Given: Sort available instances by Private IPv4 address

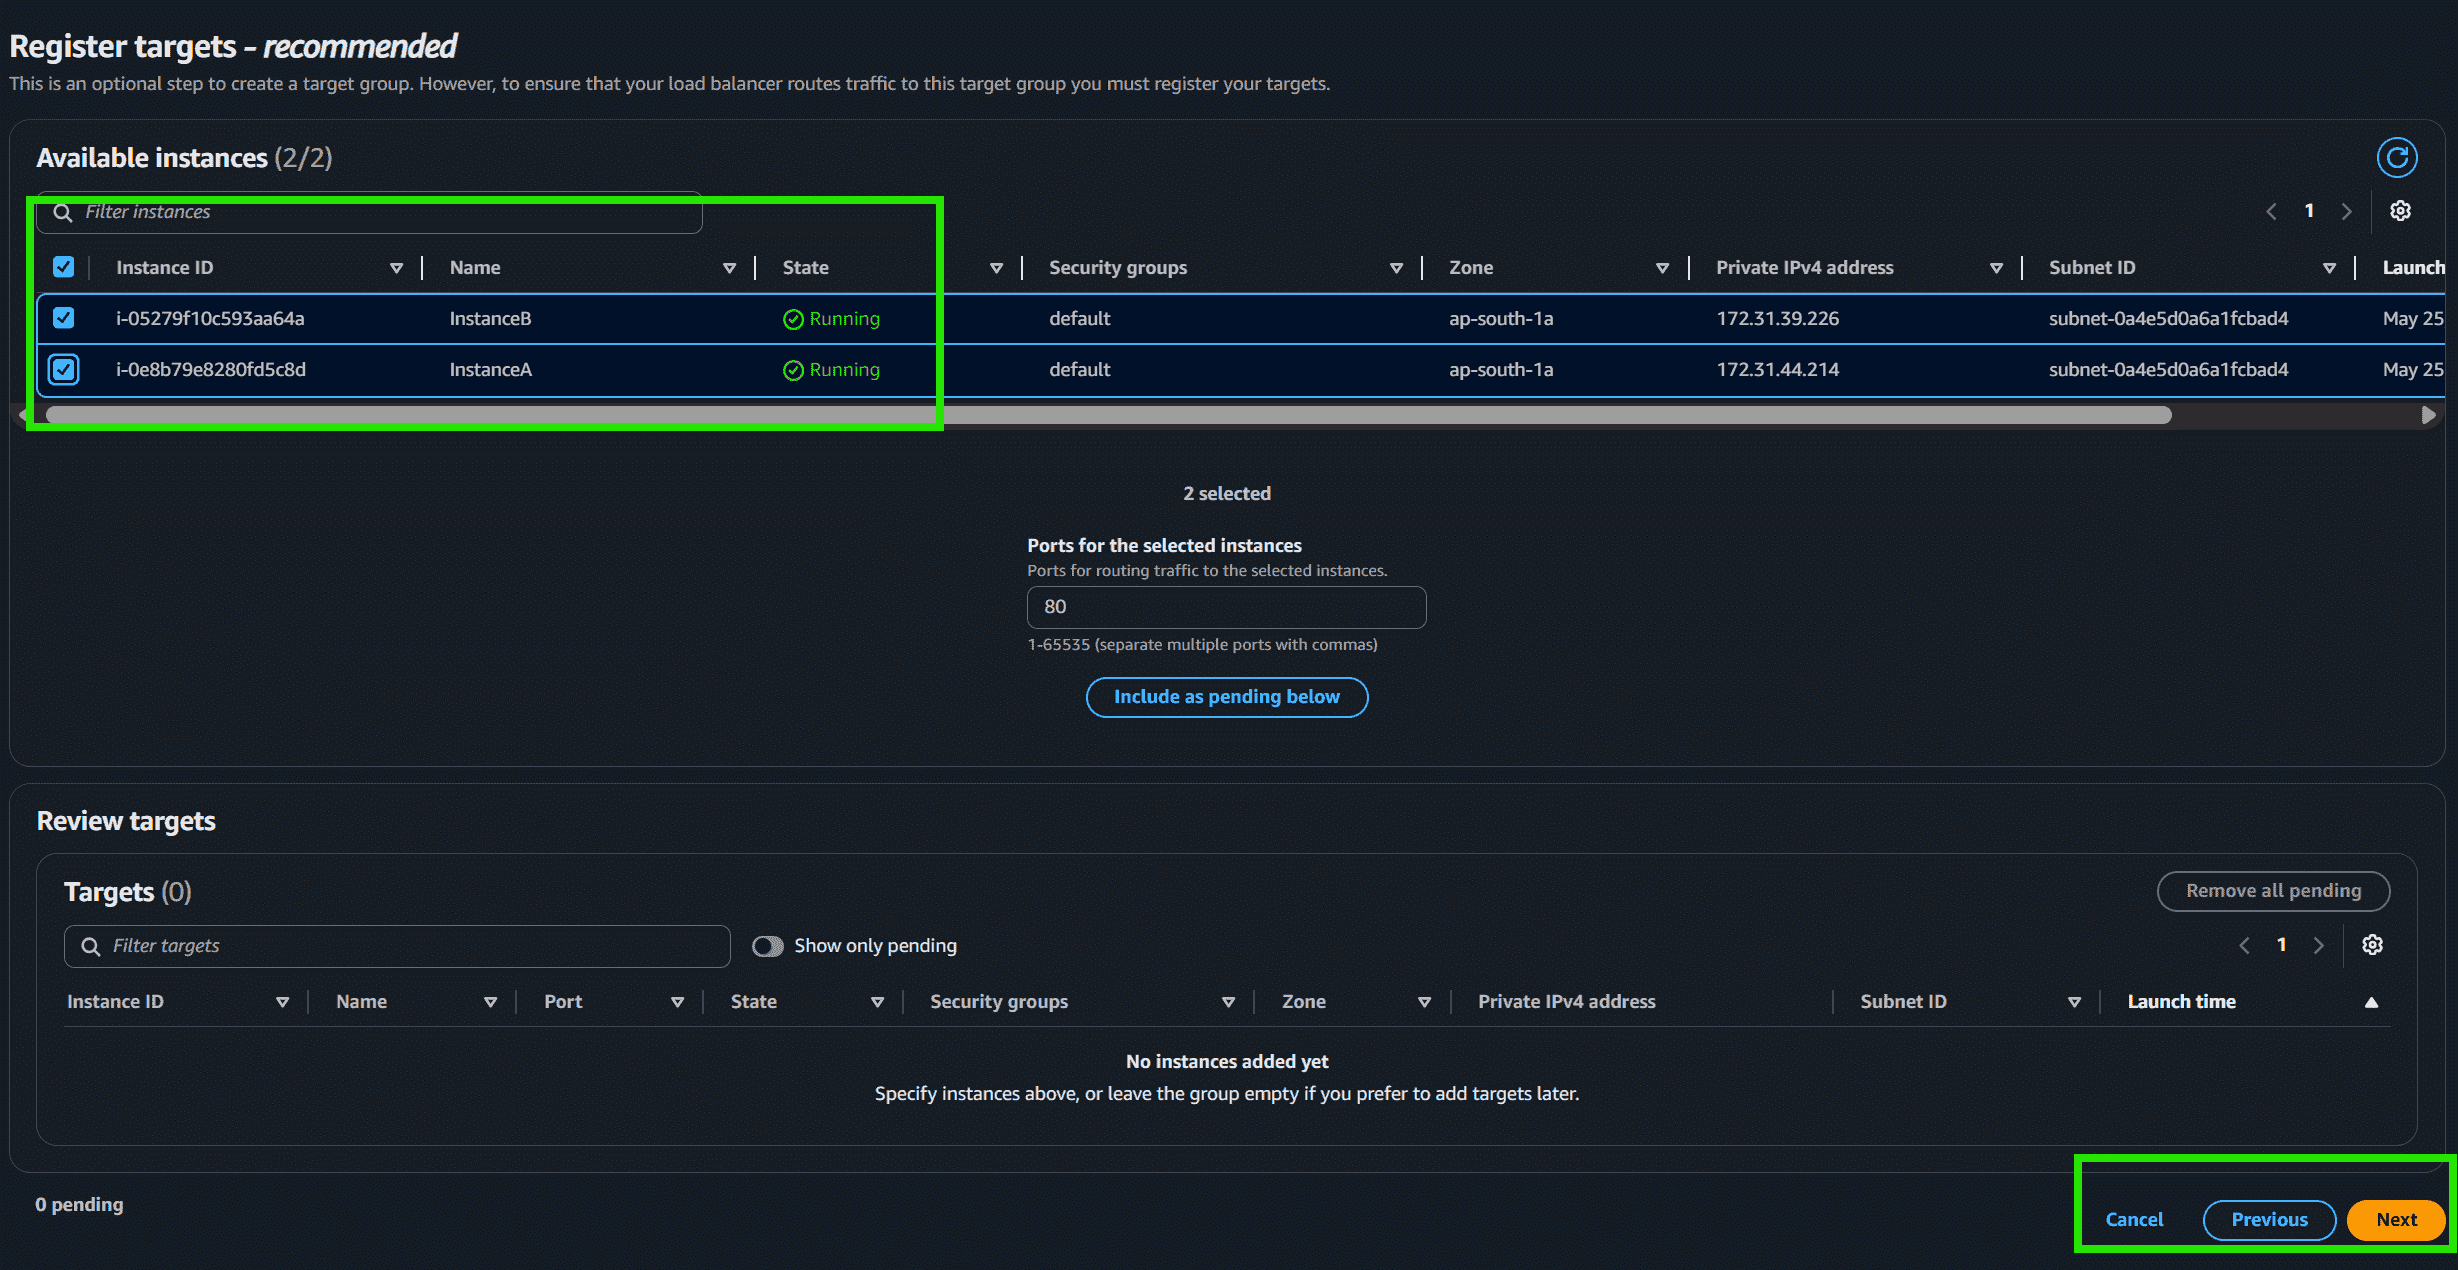Looking at the screenshot, I should coord(1996,268).
